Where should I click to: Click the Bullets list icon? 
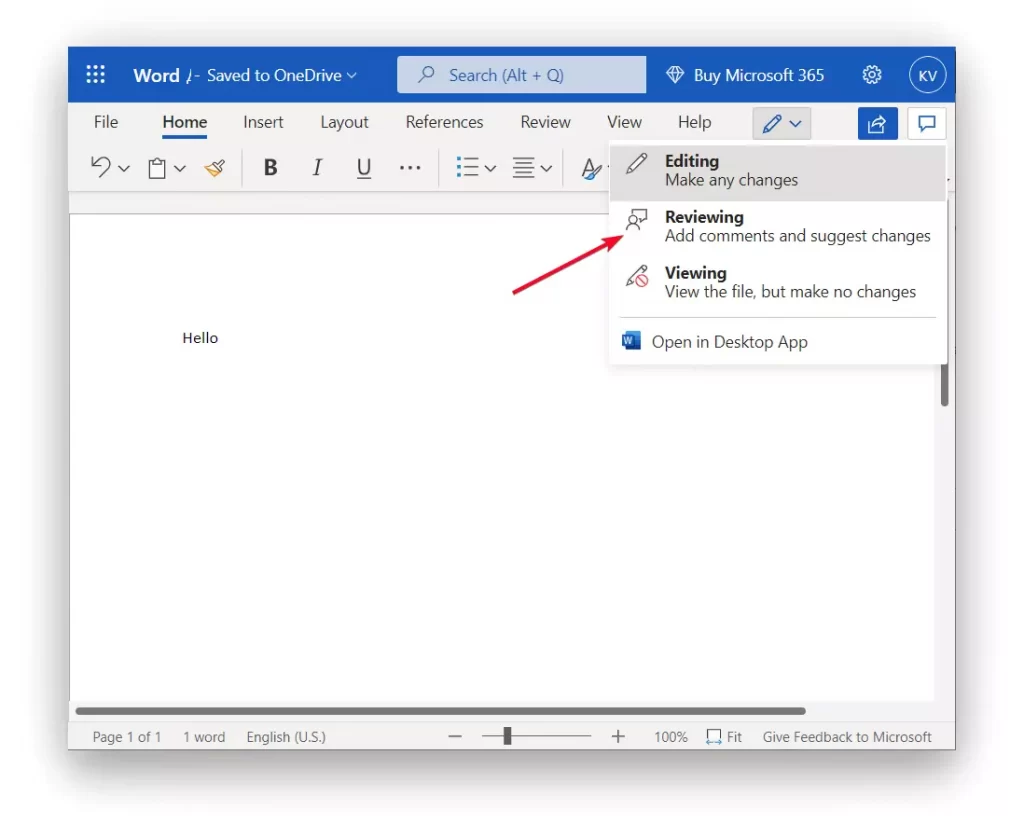tap(468, 168)
